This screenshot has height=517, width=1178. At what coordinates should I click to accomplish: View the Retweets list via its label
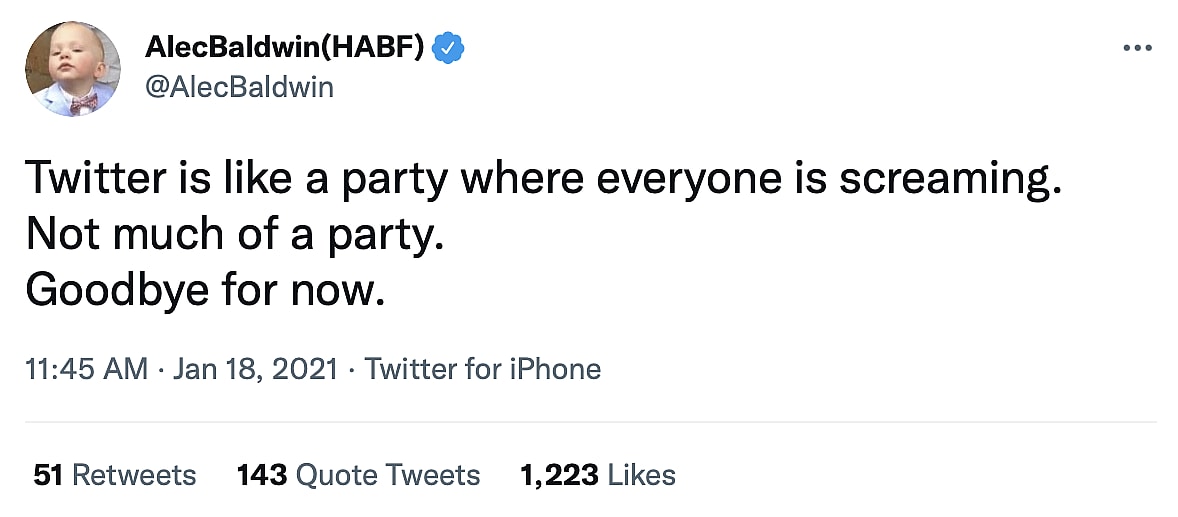(x=135, y=474)
